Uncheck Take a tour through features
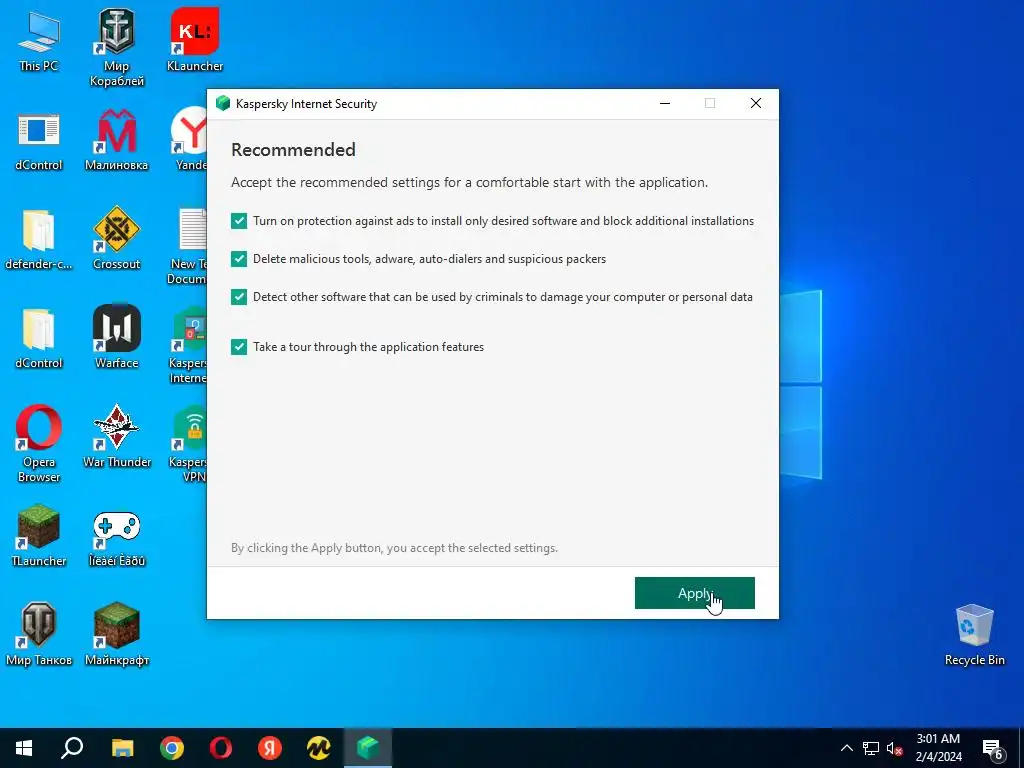The width and height of the screenshot is (1024, 768). pyautogui.click(x=239, y=347)
